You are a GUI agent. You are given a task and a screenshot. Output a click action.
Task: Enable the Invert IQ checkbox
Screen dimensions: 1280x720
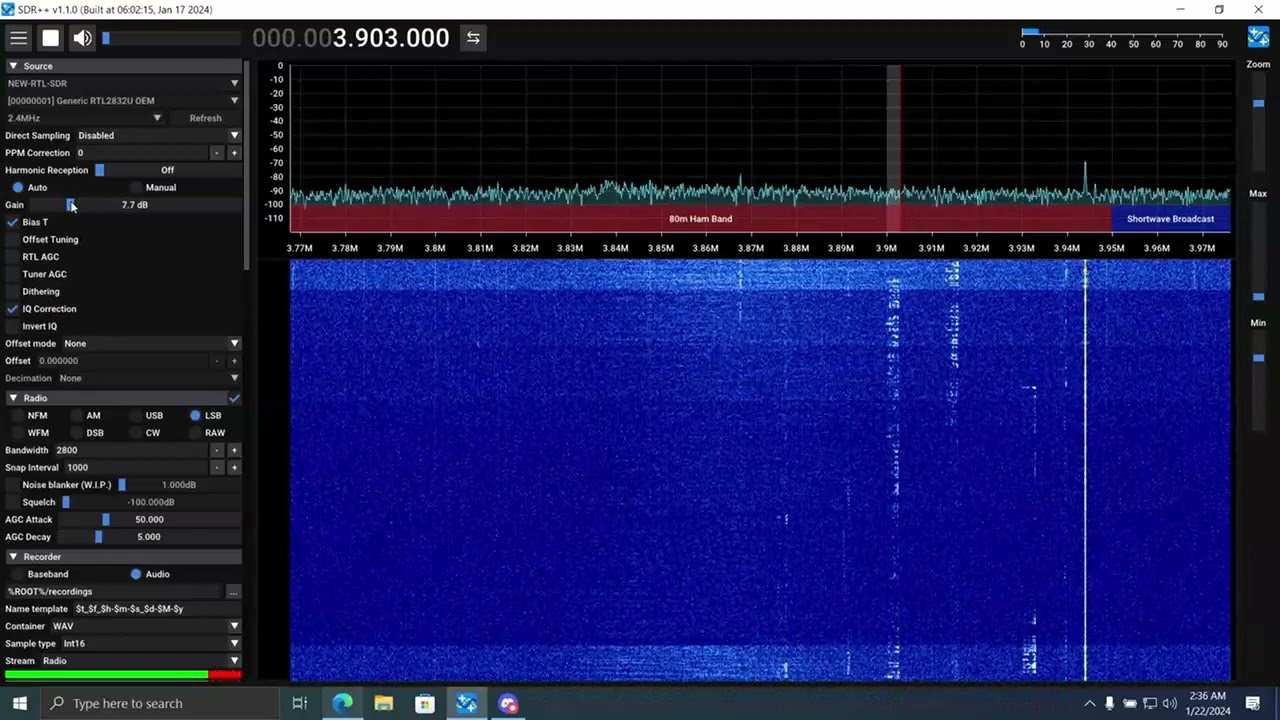tap(13, 326)
